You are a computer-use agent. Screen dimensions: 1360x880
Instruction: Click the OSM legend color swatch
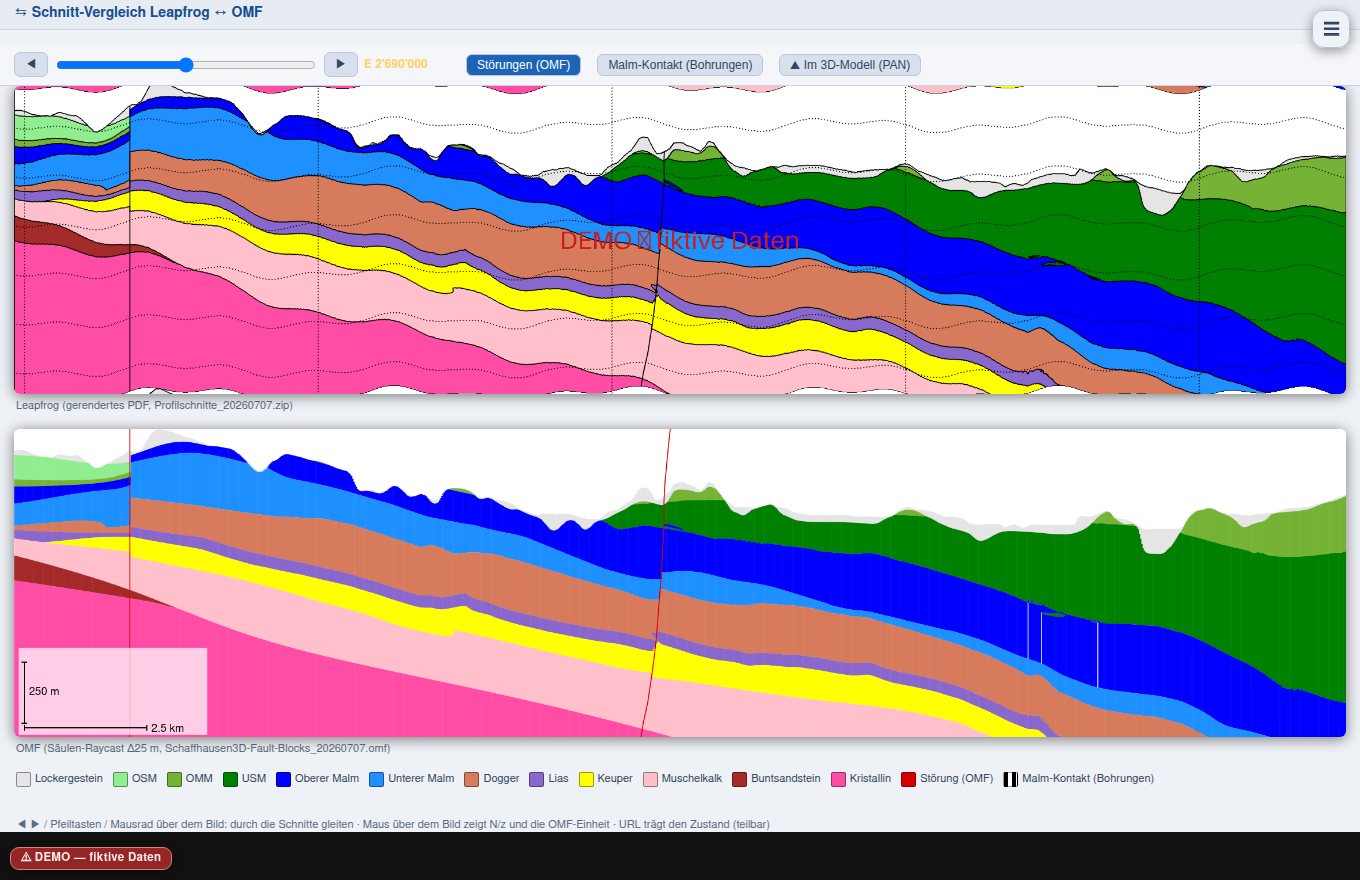[x=121, y=779]
